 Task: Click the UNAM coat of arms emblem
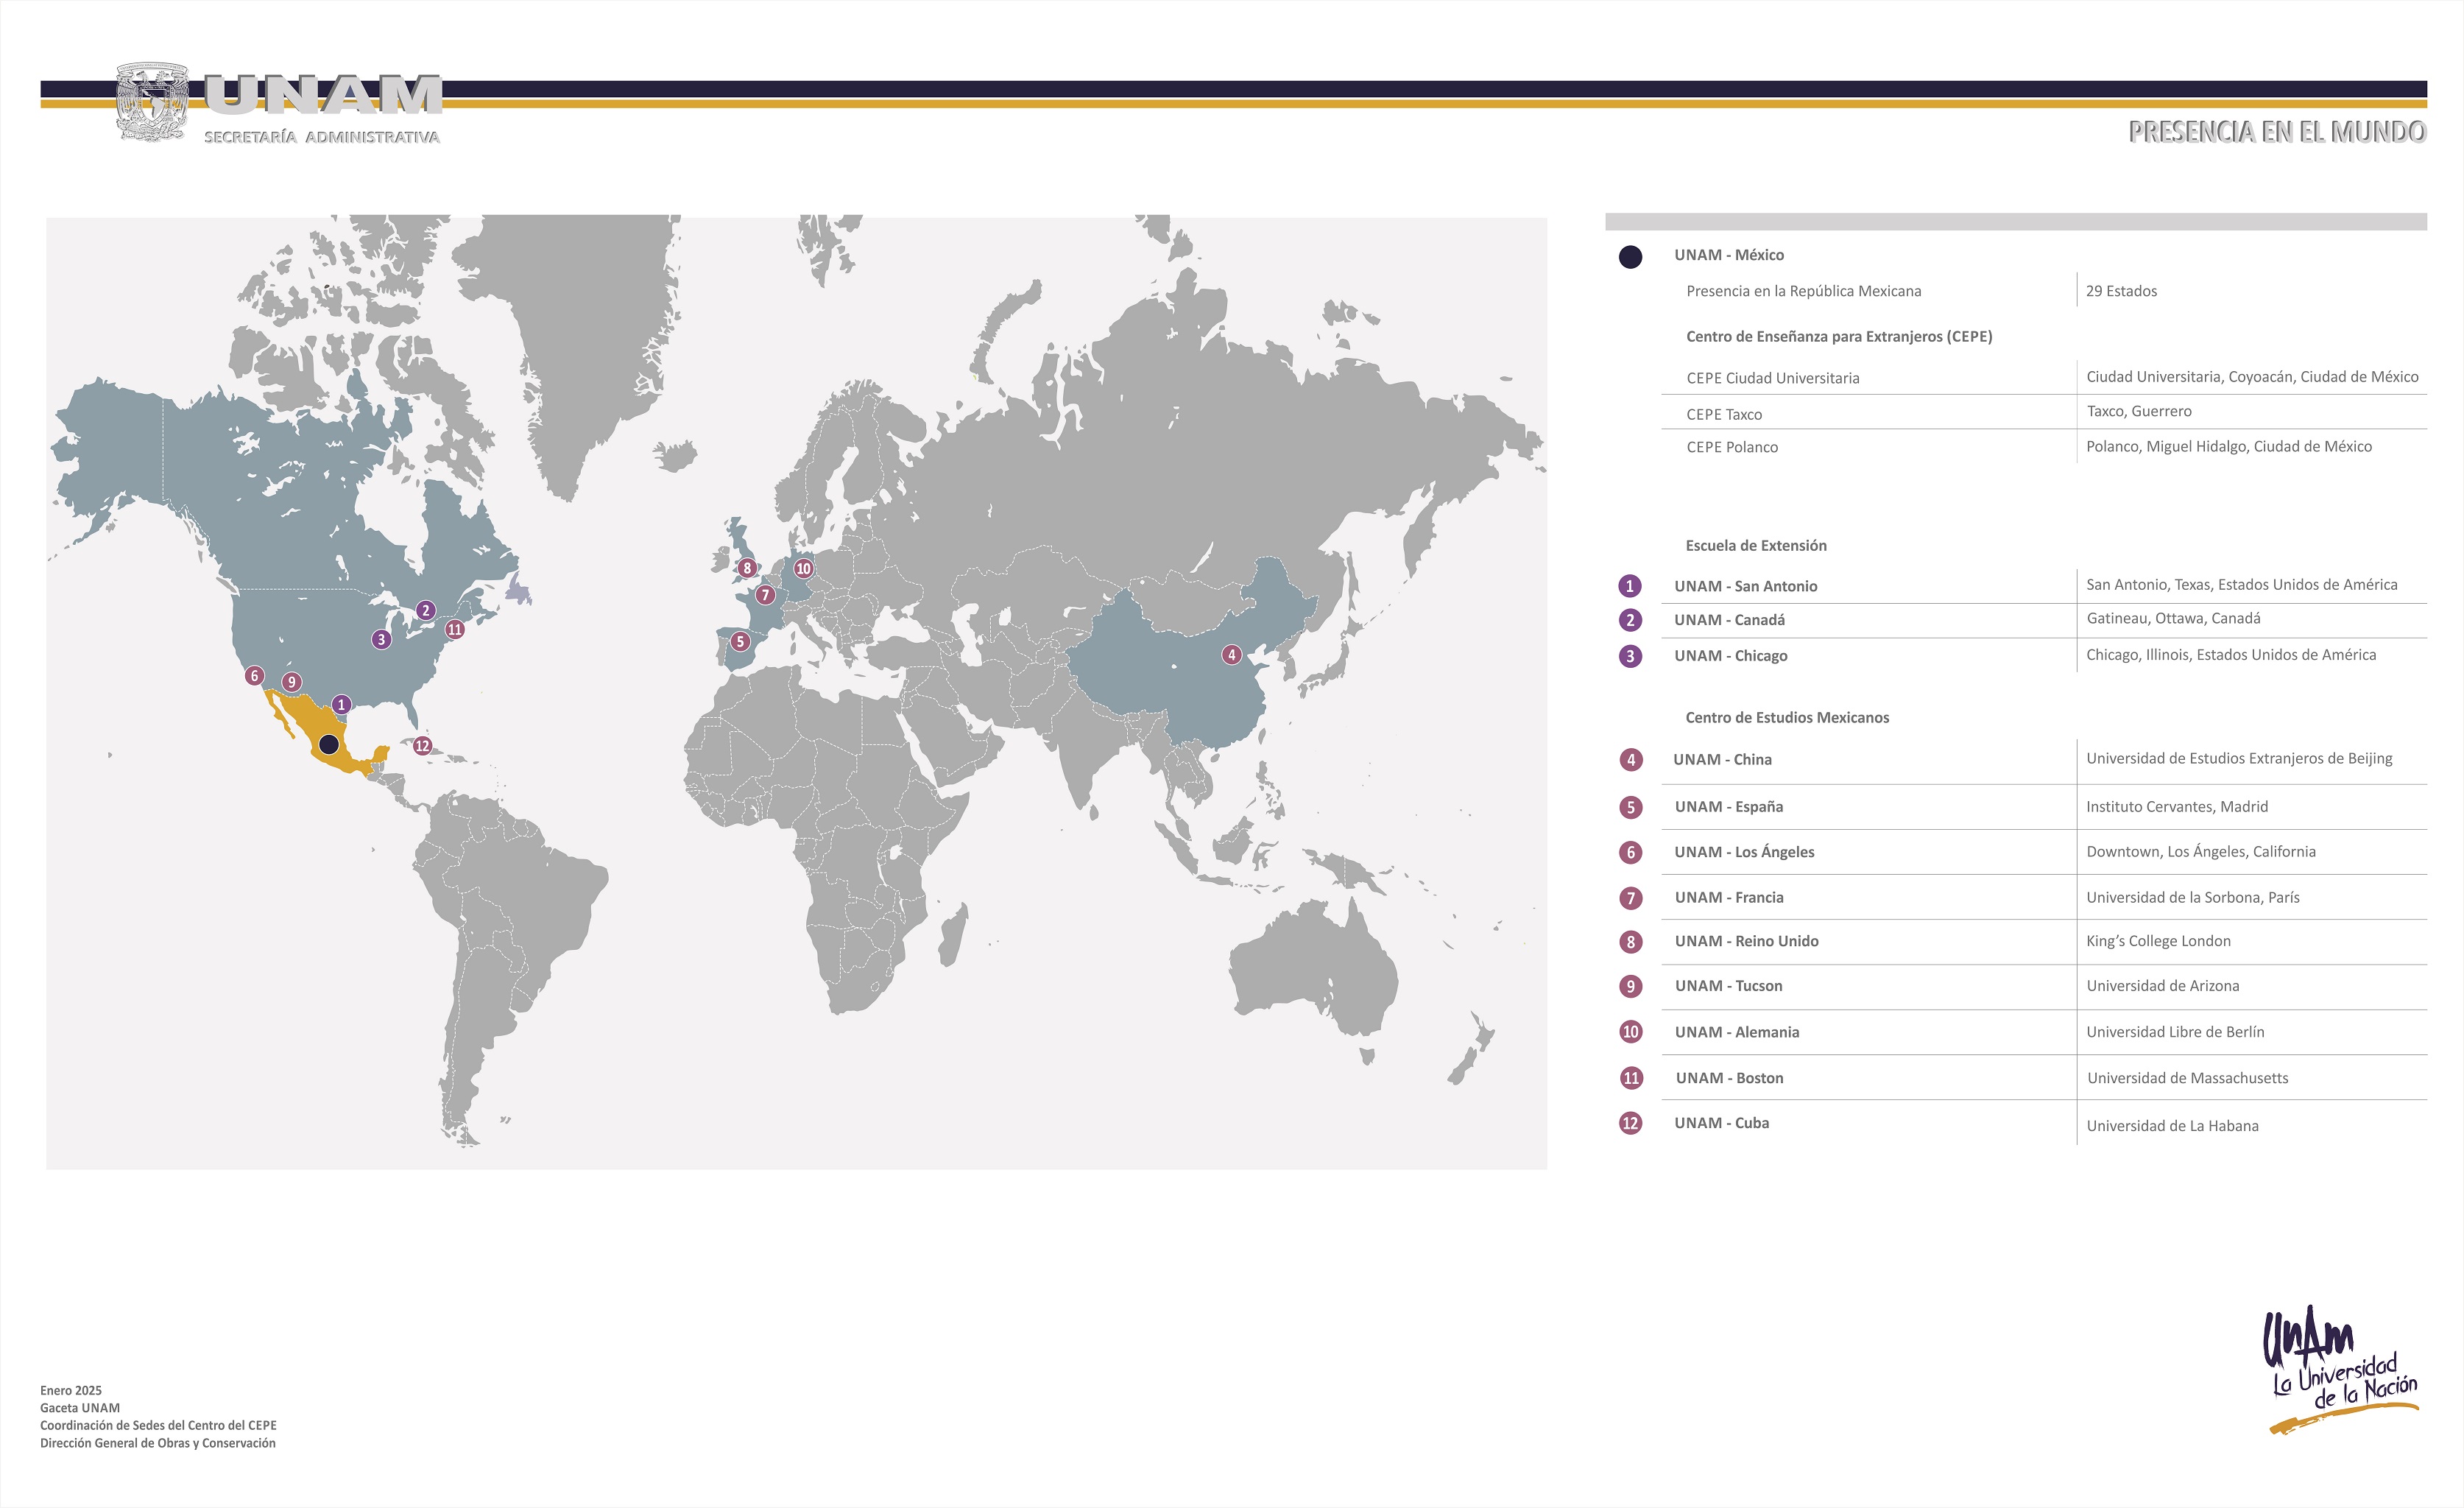tap(152, 102)
